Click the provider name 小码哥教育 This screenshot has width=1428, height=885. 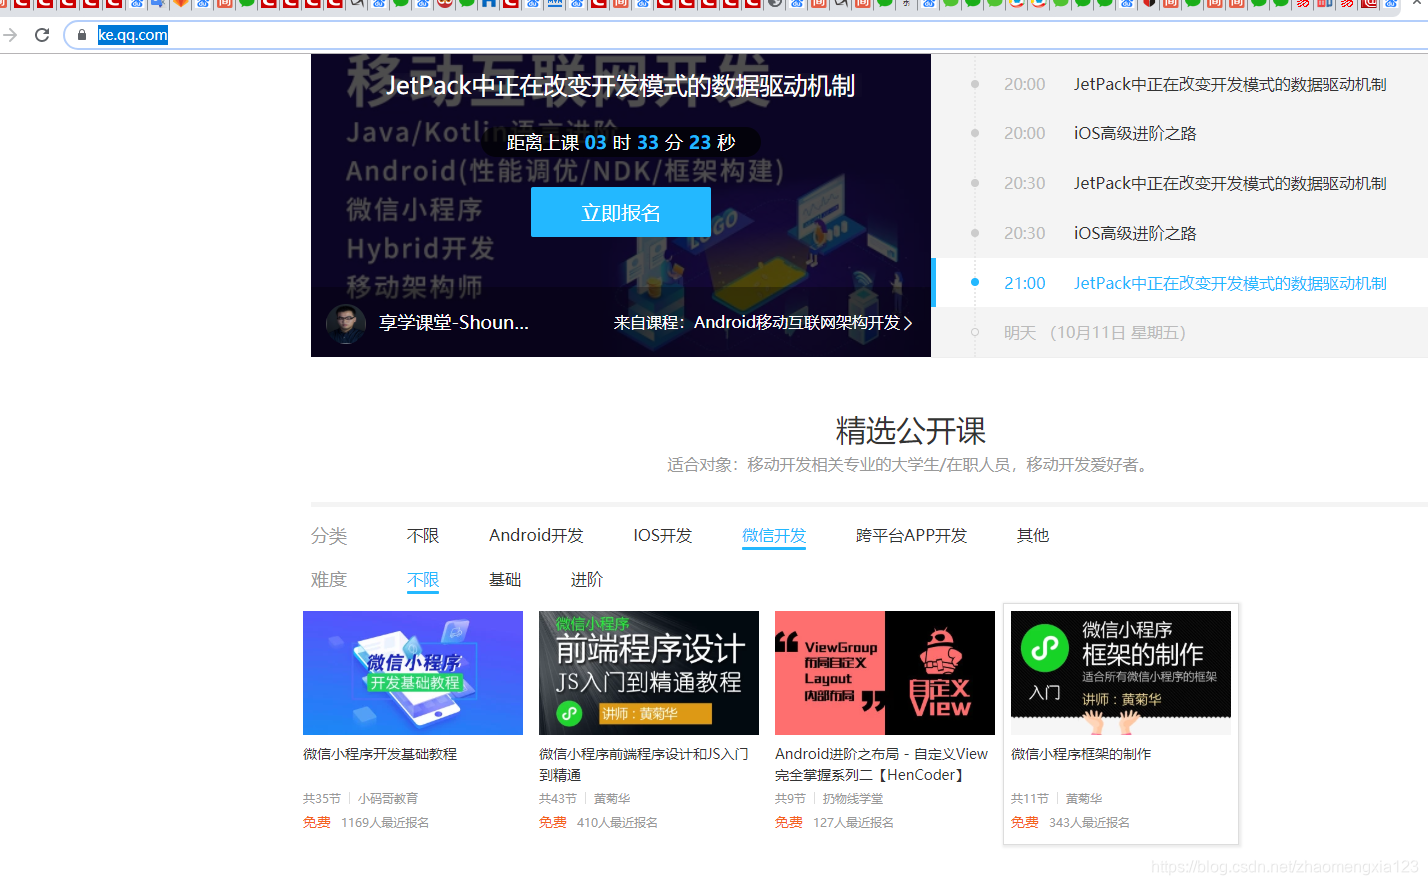(x=388, y=799)
